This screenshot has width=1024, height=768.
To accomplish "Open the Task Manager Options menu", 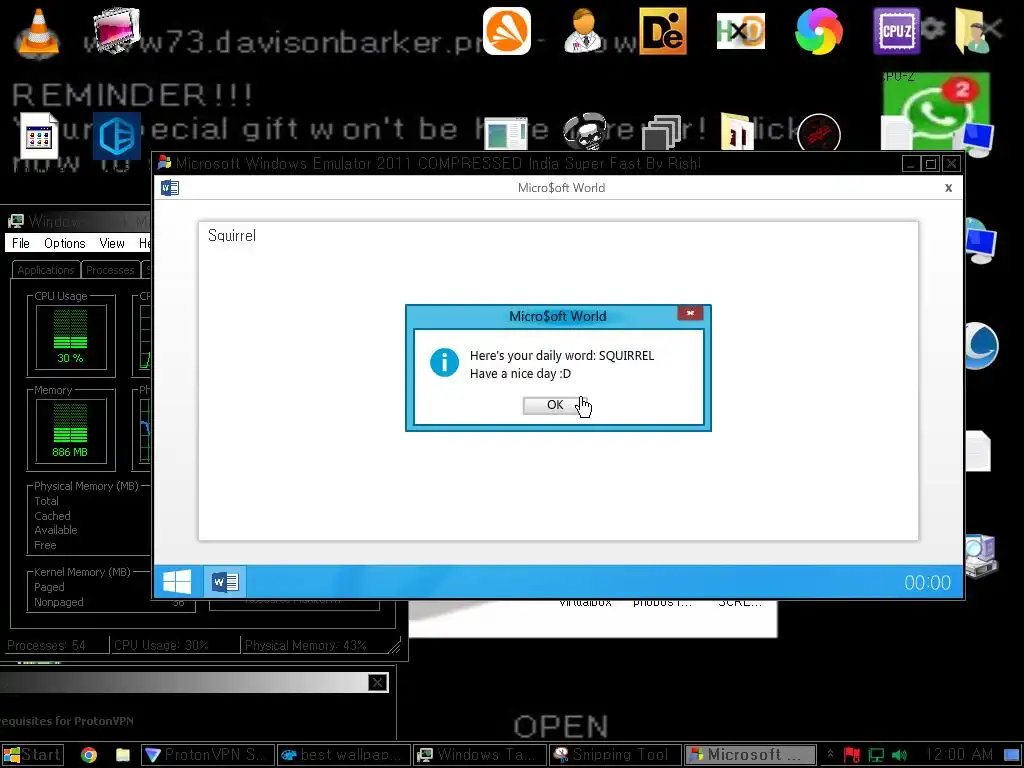I will pyautogui.click(x=65, y=243).
